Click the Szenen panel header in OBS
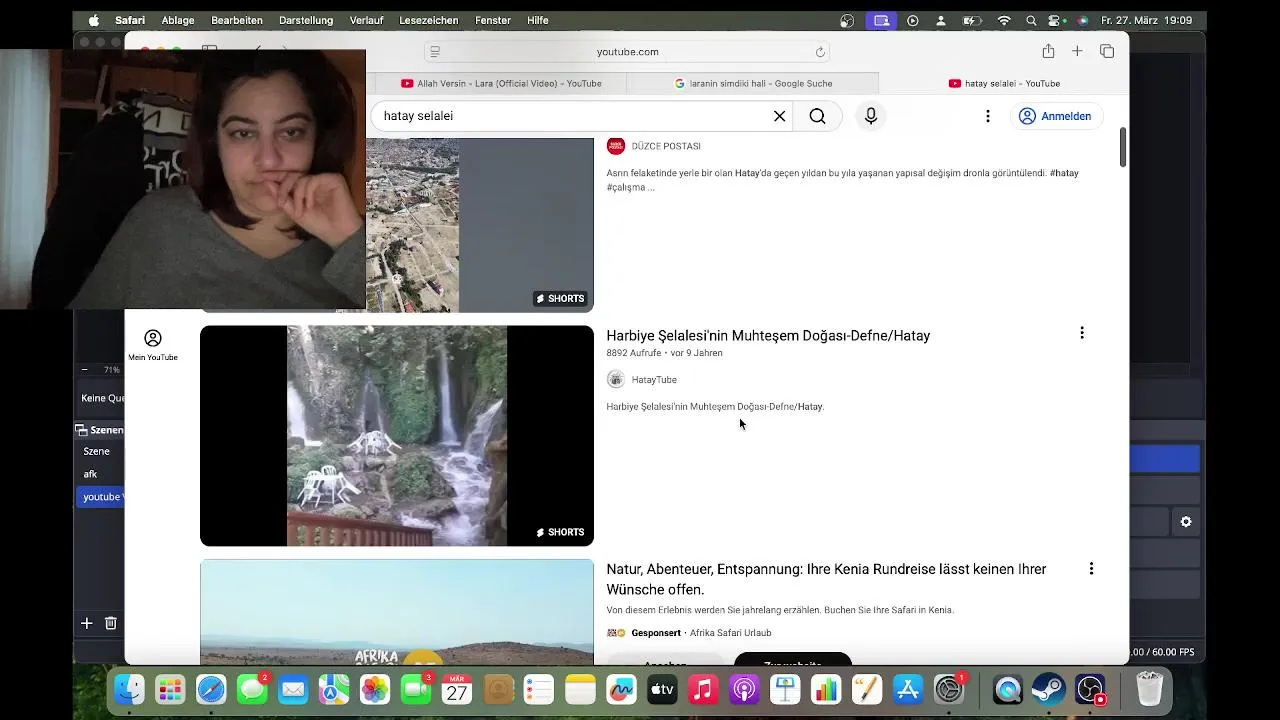Viewport: 1280px width, 720px height. pyautogui.click(x=99, y=430)
